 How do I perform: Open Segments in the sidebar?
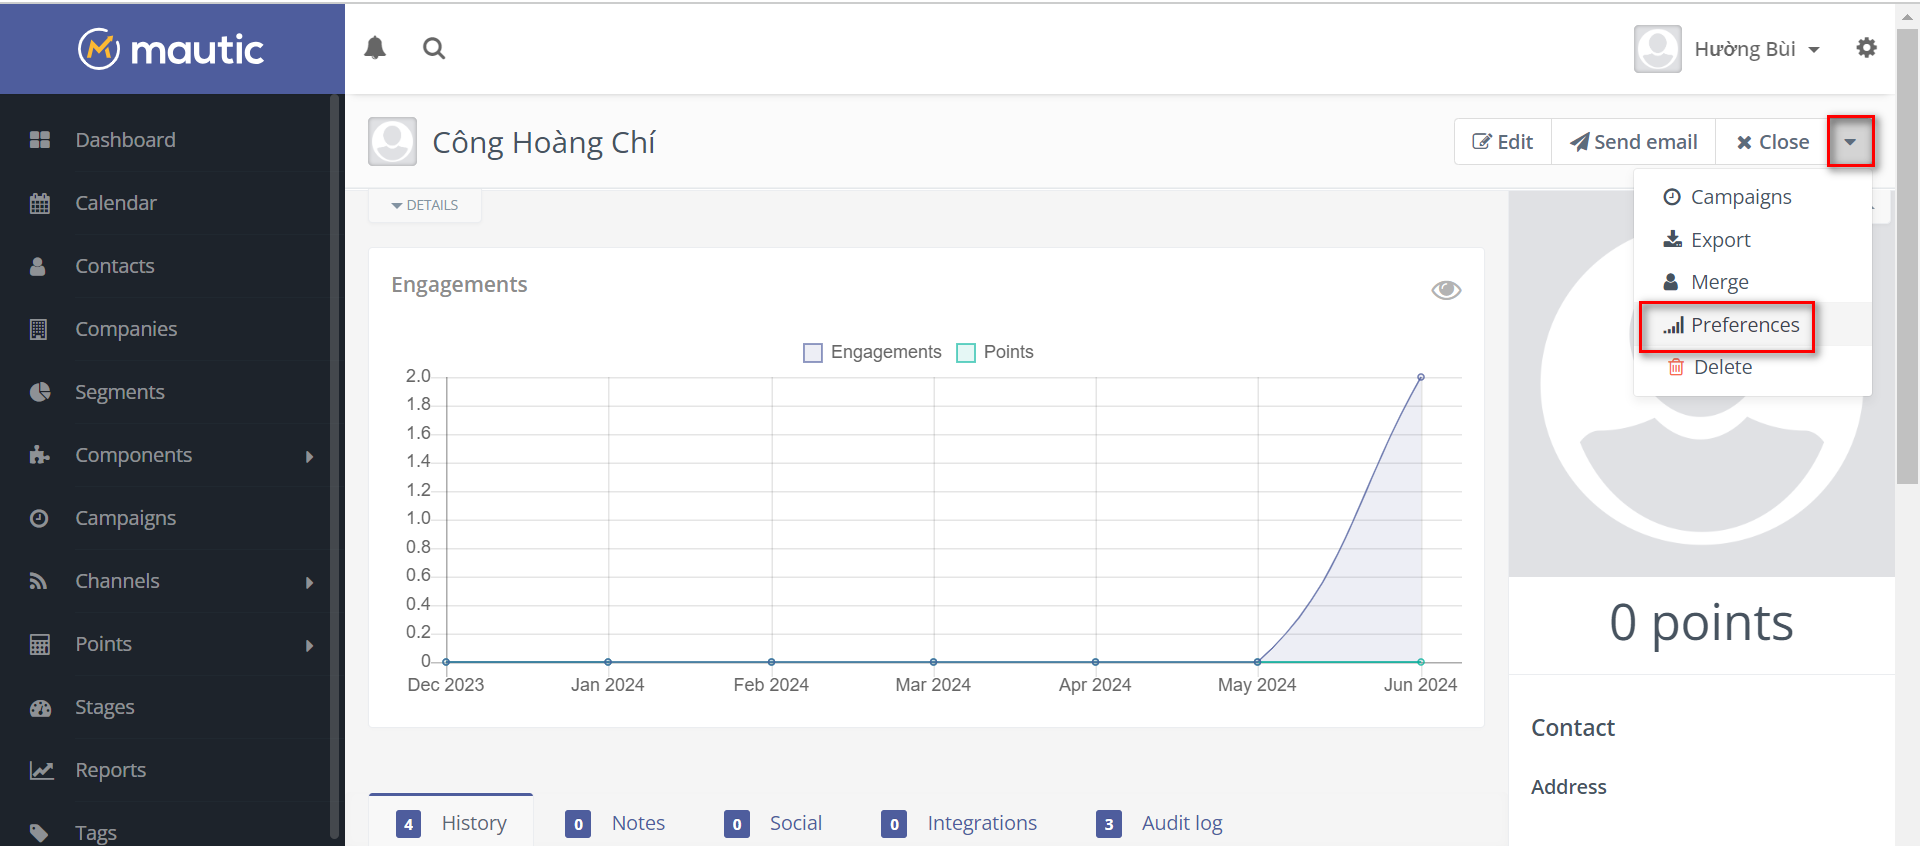119,392
